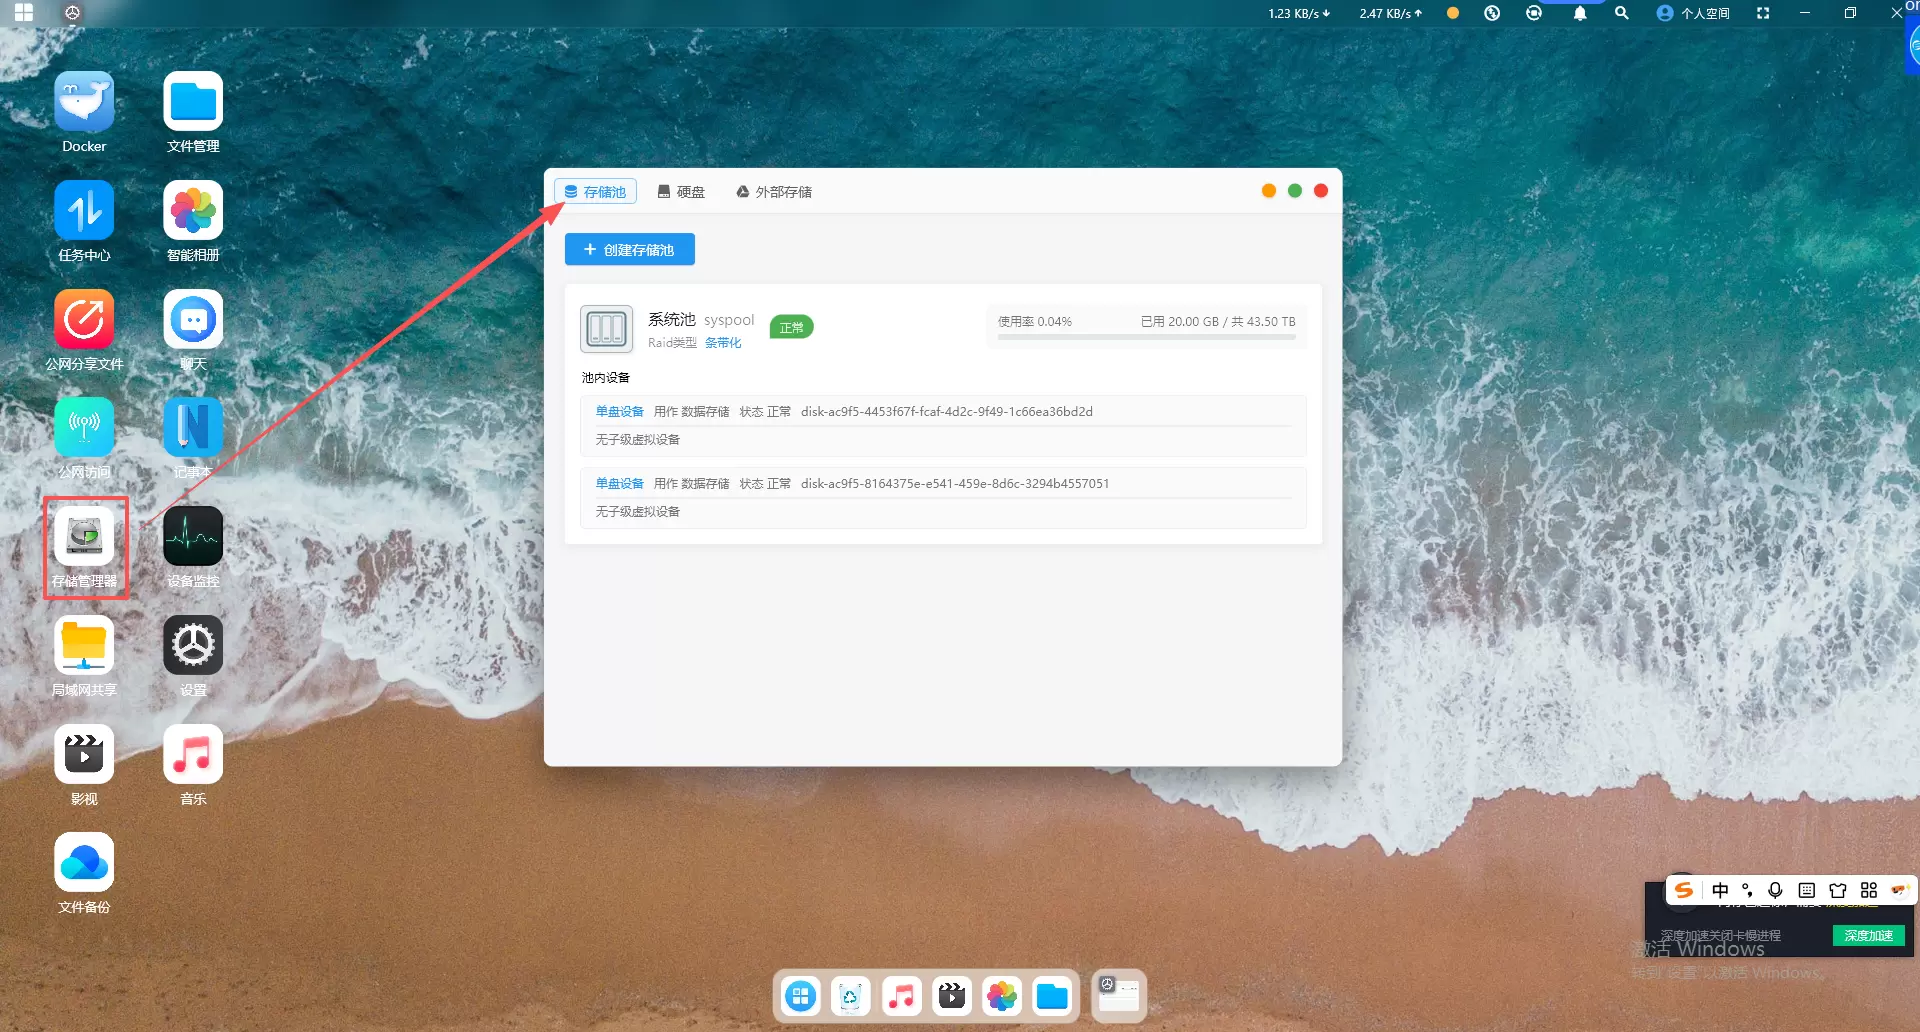This screenshot has width=1920, height=1032.
Task: Launch the 任务中心 task center
Action: 84,211
